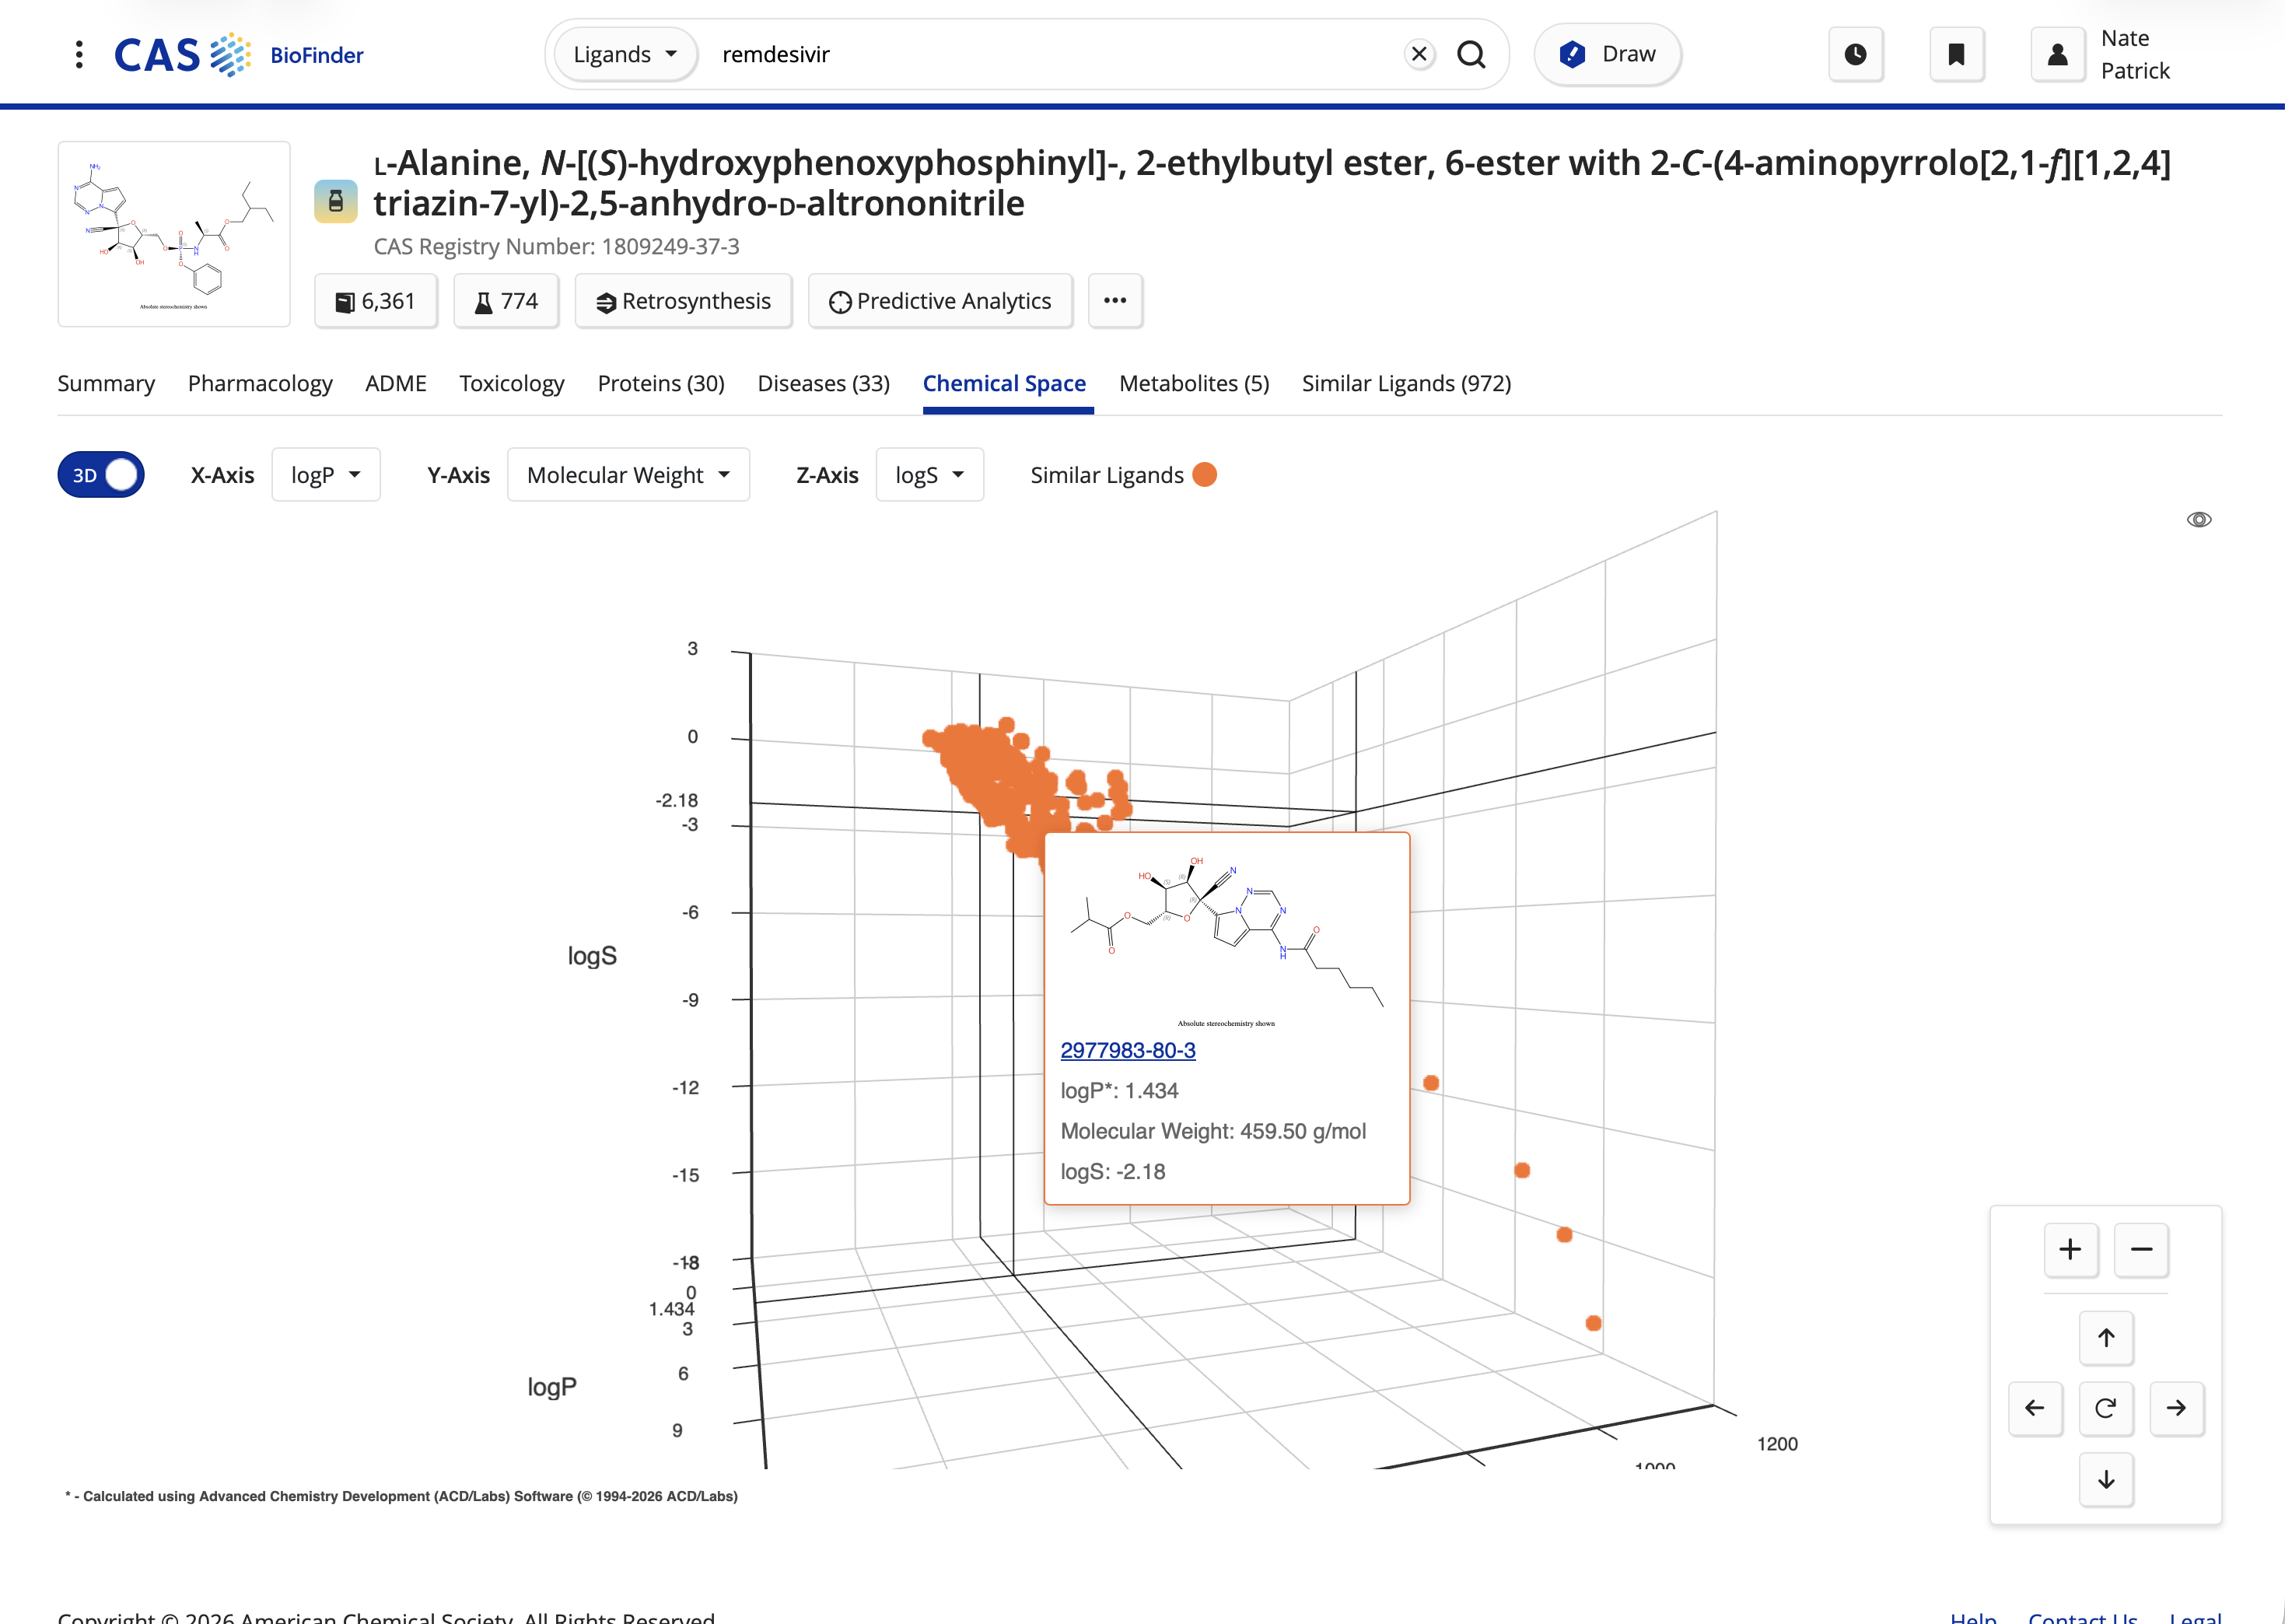Switch to Similar Ligands (972) tab
Screen dimensions: 2285x1624
tap(1406, 383)
